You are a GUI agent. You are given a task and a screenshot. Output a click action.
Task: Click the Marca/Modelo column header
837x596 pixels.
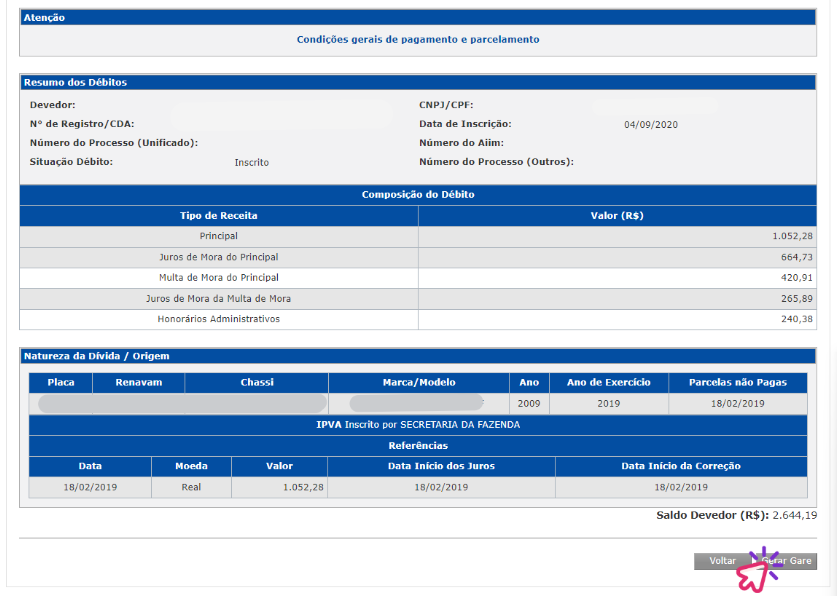click(419, 383)
